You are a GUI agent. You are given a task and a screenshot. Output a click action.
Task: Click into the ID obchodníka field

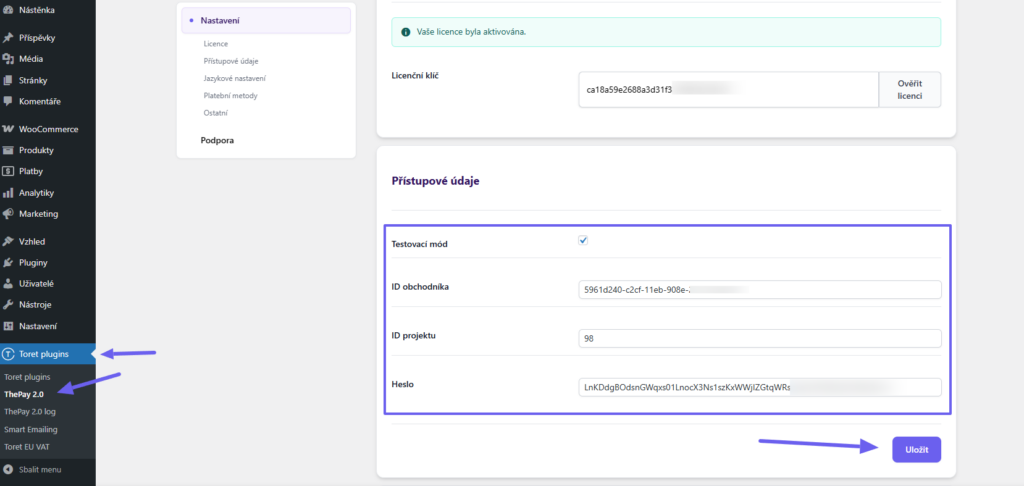pyautogui.click(x=760, y=289)
